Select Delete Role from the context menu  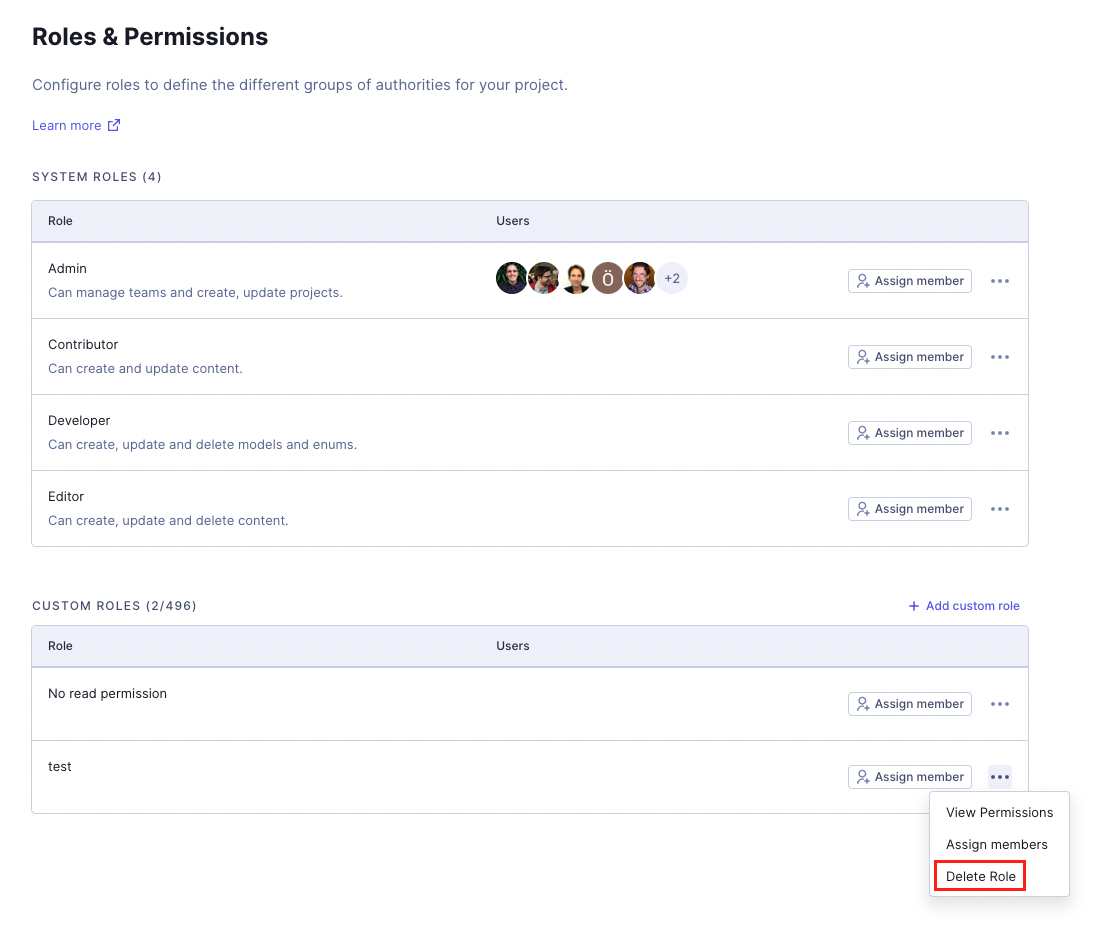point(980,877)
